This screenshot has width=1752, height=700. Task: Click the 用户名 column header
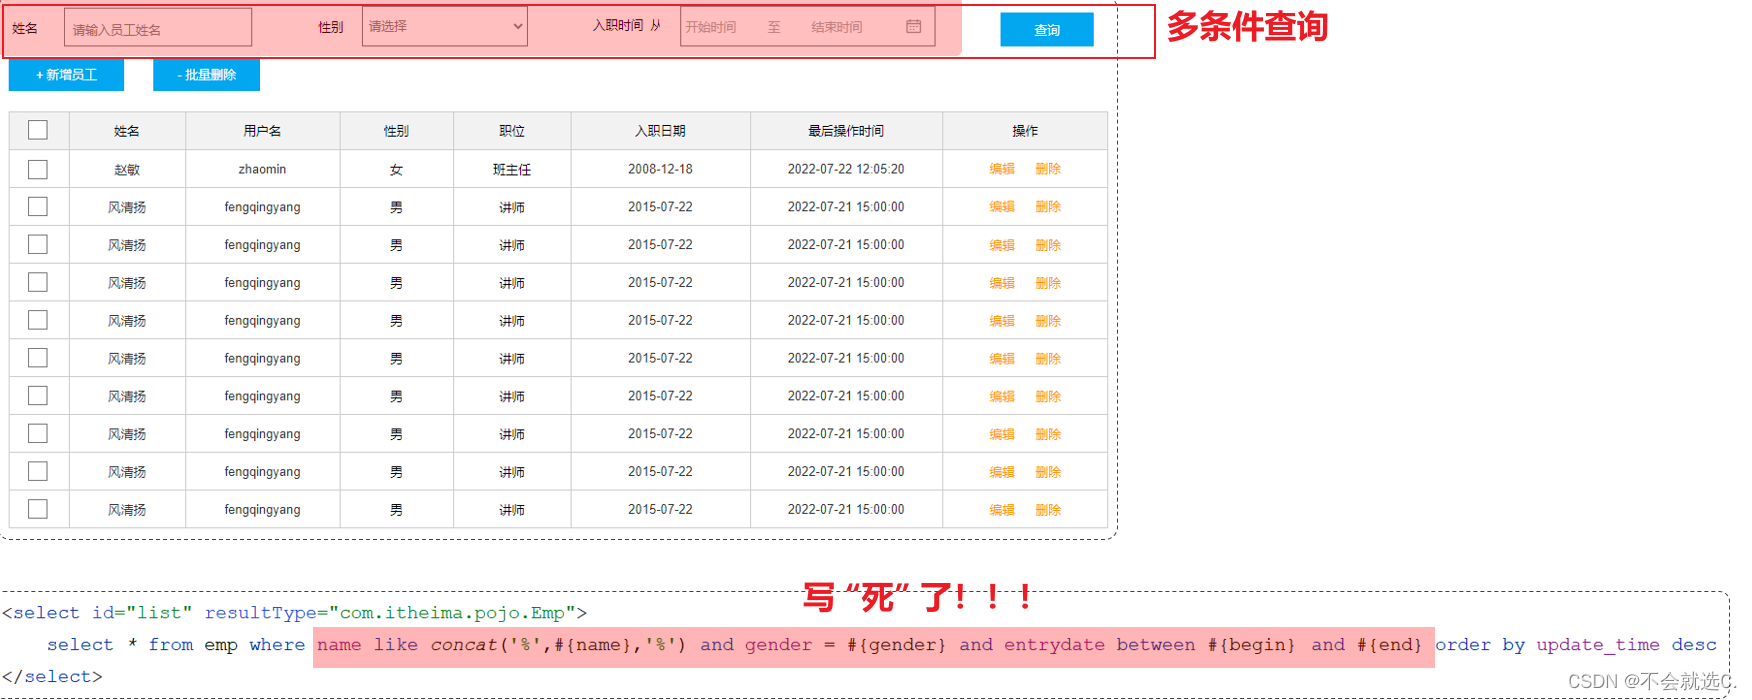262,131
